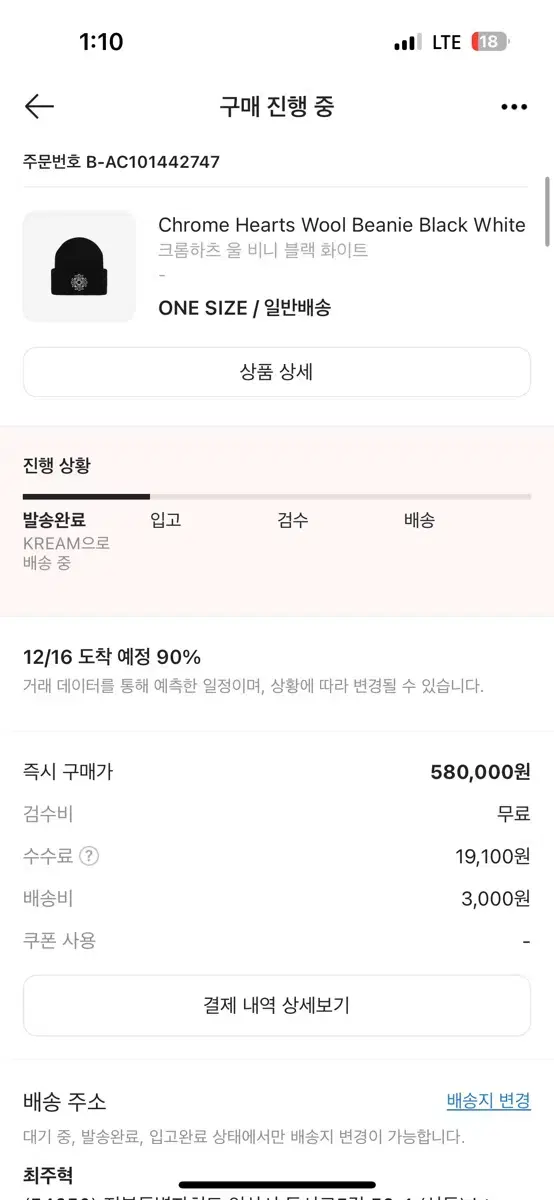Open 결제 내역 상세보기 payment details
Screen dimensions: 554x1200
[x=277, y=1005]
